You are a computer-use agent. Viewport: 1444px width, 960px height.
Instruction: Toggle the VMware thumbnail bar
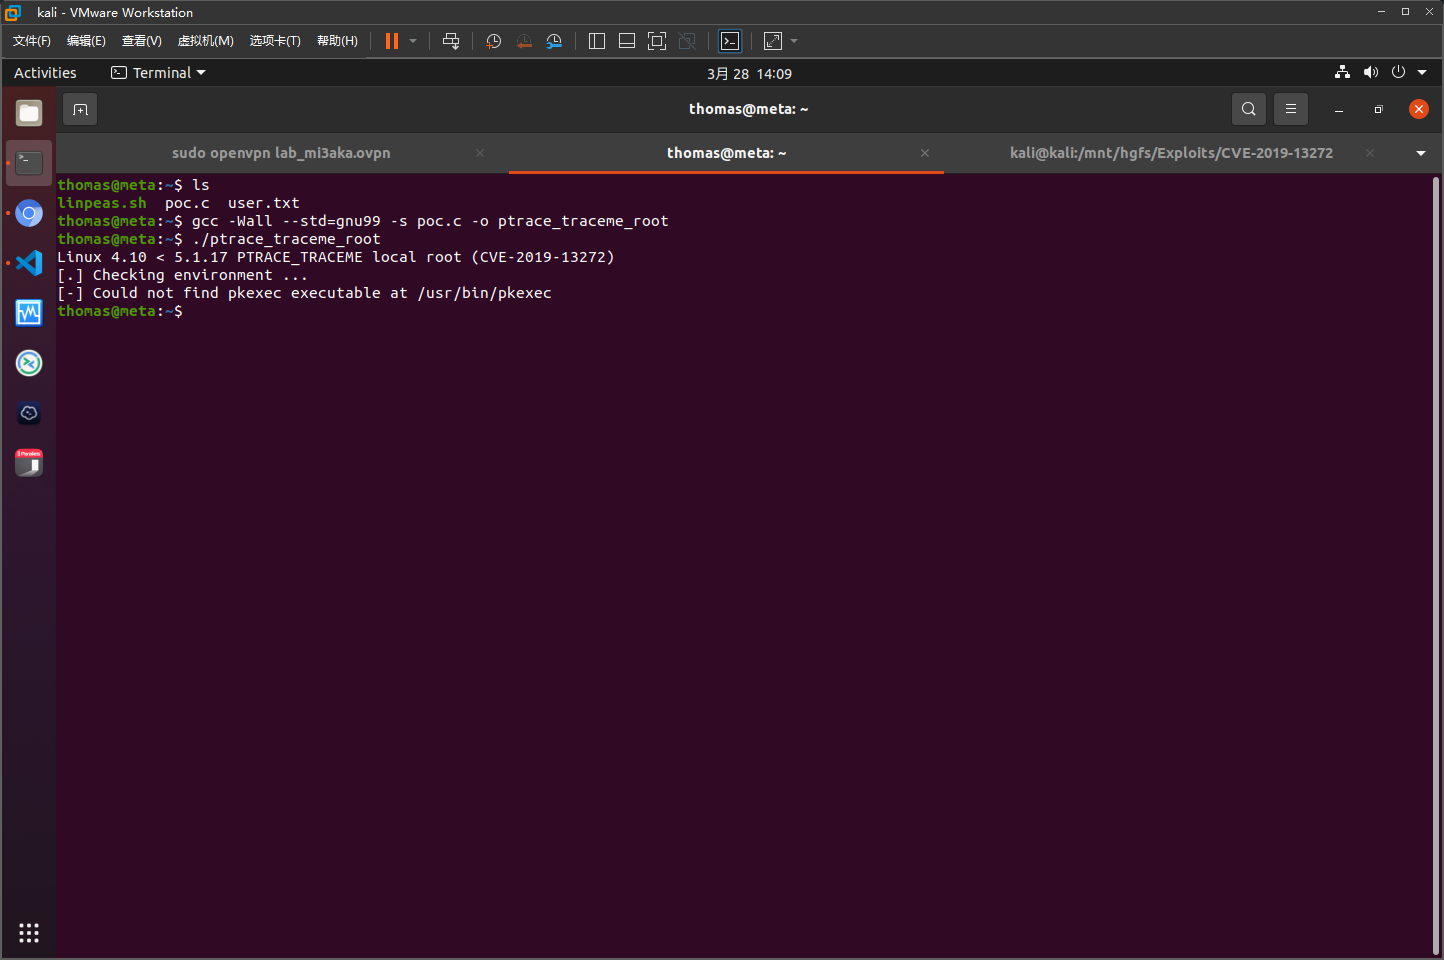(x=627, y=41)
